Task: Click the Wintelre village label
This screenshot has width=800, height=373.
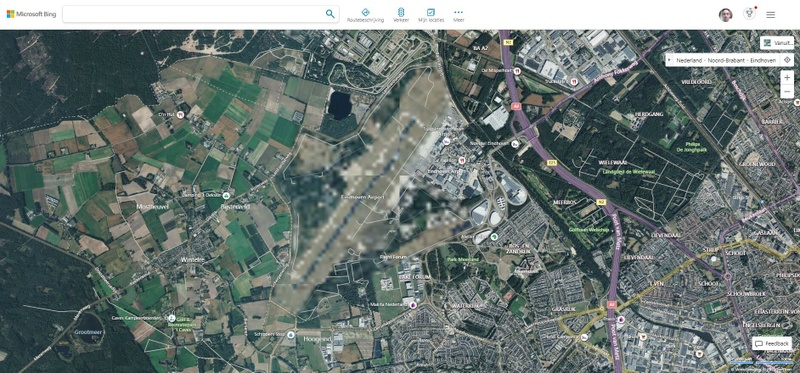Action: (x=192, y=260)
